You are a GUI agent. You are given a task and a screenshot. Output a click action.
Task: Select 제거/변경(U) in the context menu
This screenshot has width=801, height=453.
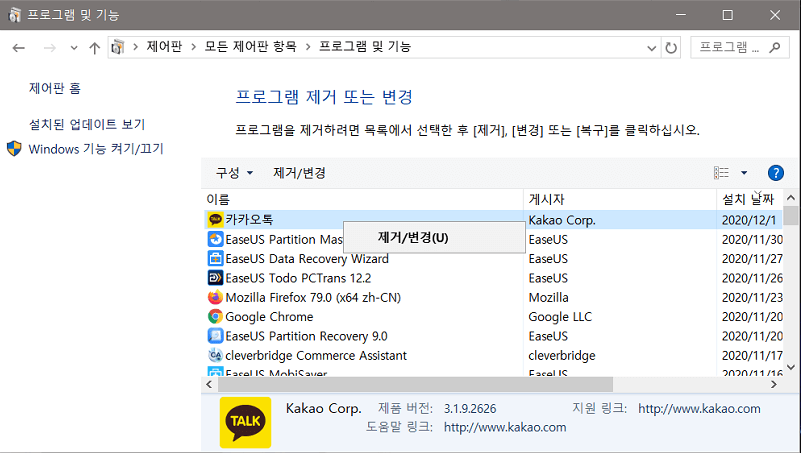point(434,237)
